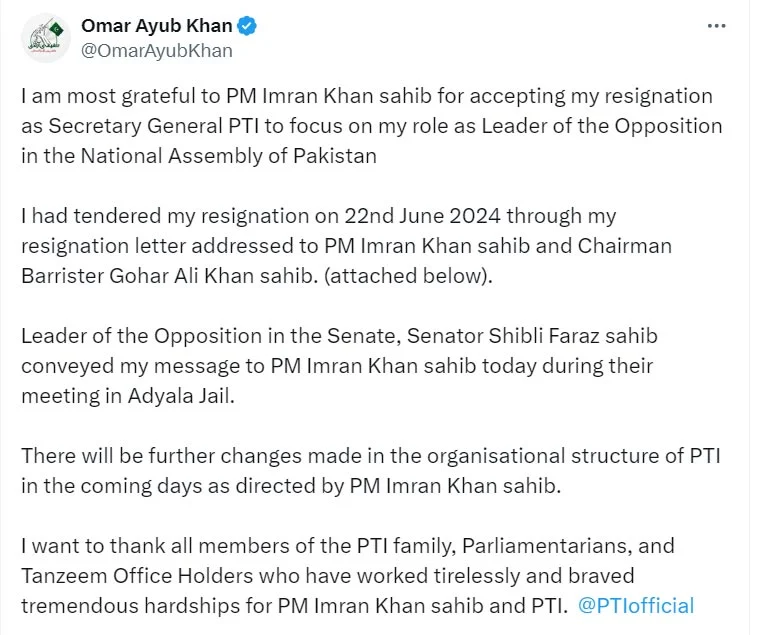
Task: Click the paragraph starting "I am most grateful"
Action: tap(370, 126)
